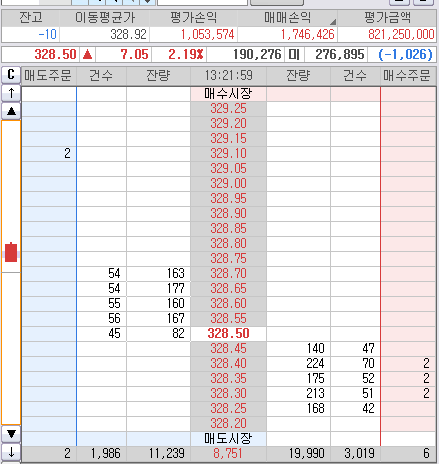Screen dimensions: 439x464
Task: Click trading profit 1,746,426
Action: (x=307, y=34)
